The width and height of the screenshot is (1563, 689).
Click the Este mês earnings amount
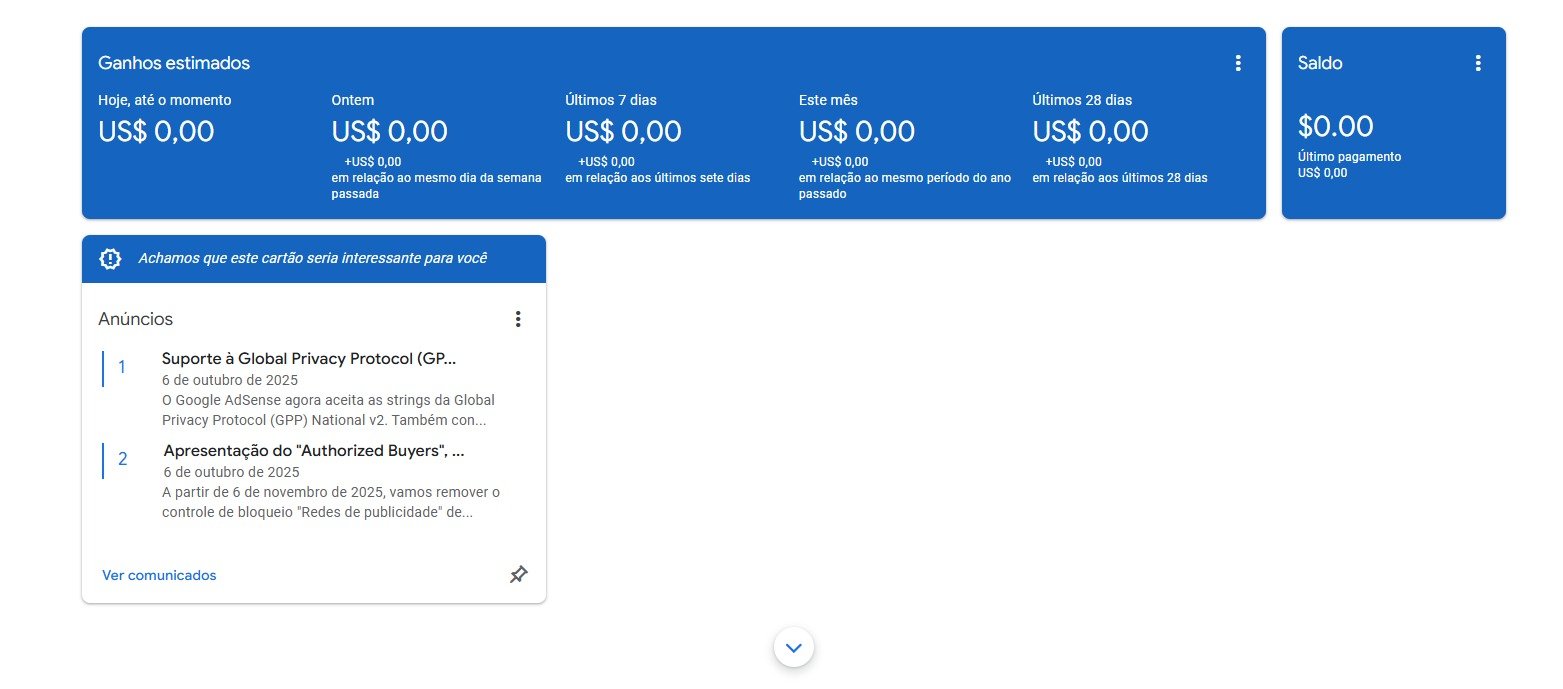pyautogui.click(x=857, y=131)
